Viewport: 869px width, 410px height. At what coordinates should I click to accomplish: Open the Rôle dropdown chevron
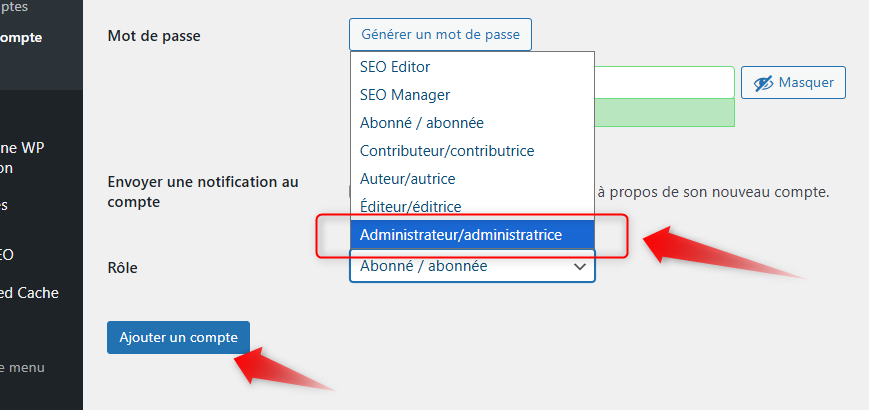click(x=579, y=267)
